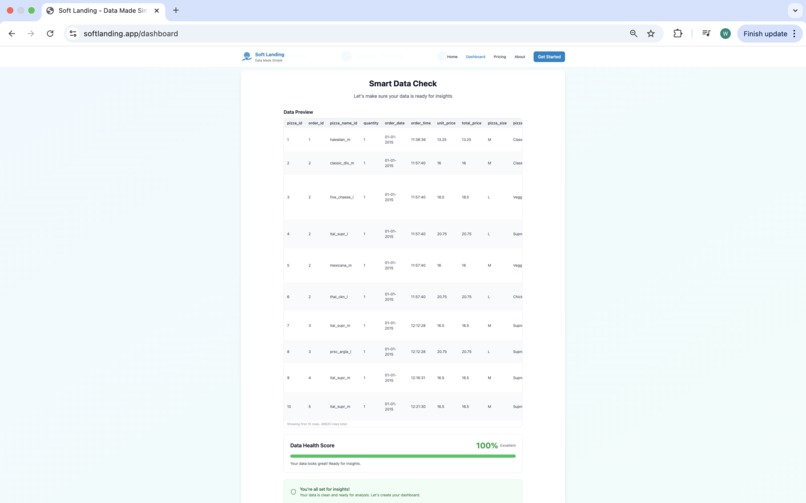Image resolution: width=806 pixels, height=503 pixels.
Task: Click the total_price column header
Action: tap(471, 123)
